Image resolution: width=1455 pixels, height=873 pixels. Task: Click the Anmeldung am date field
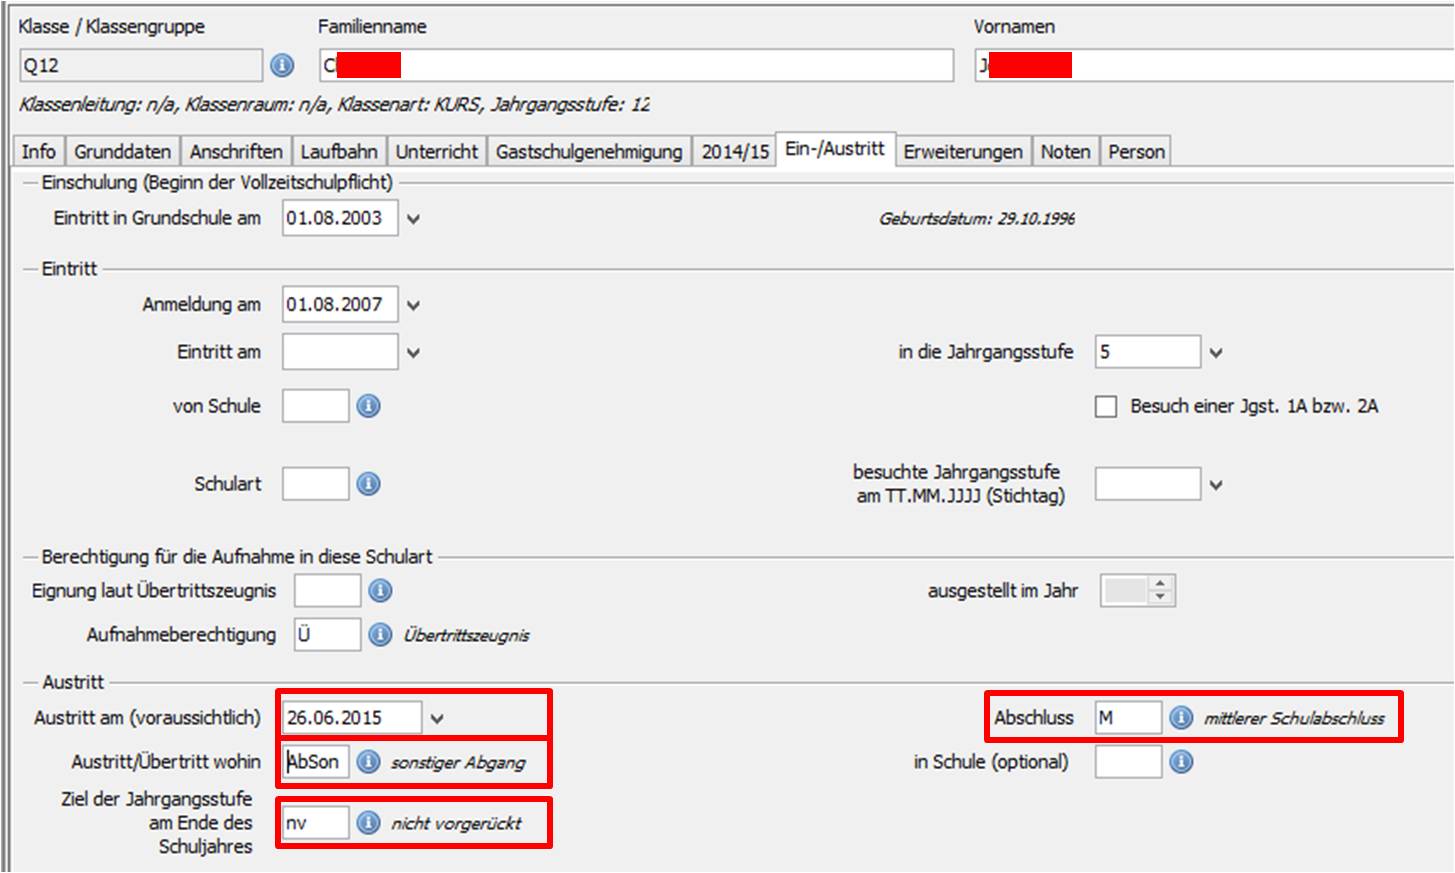[x=340, y=304]
